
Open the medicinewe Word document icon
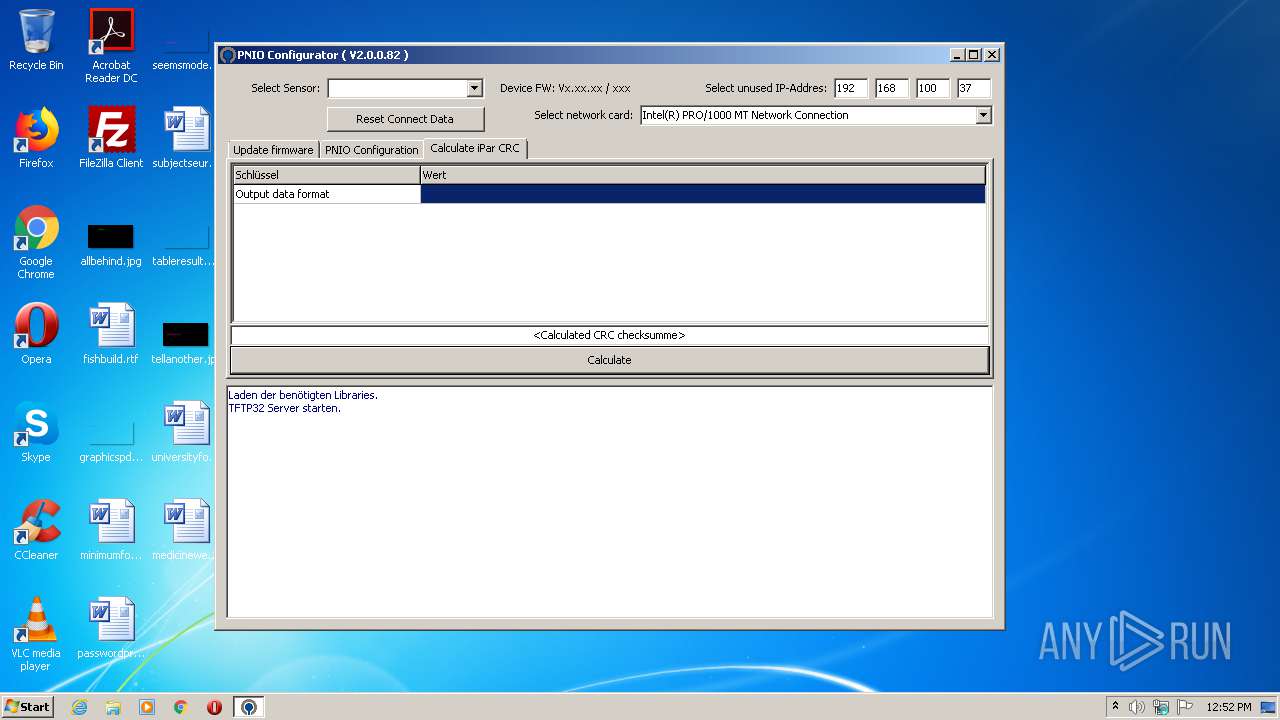click(x=186, y=530)
